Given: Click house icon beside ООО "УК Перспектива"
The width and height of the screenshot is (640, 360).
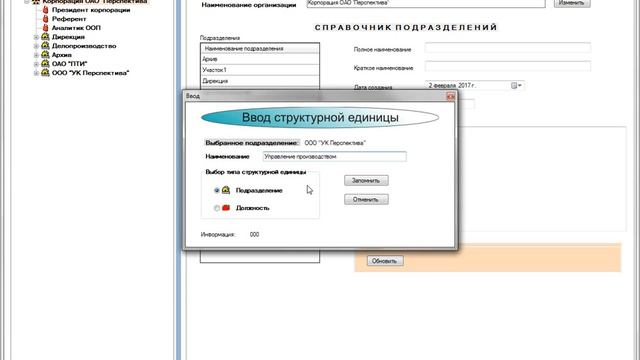Looking at the screenshot, I should pyautogui.click(x=45, y=73).
